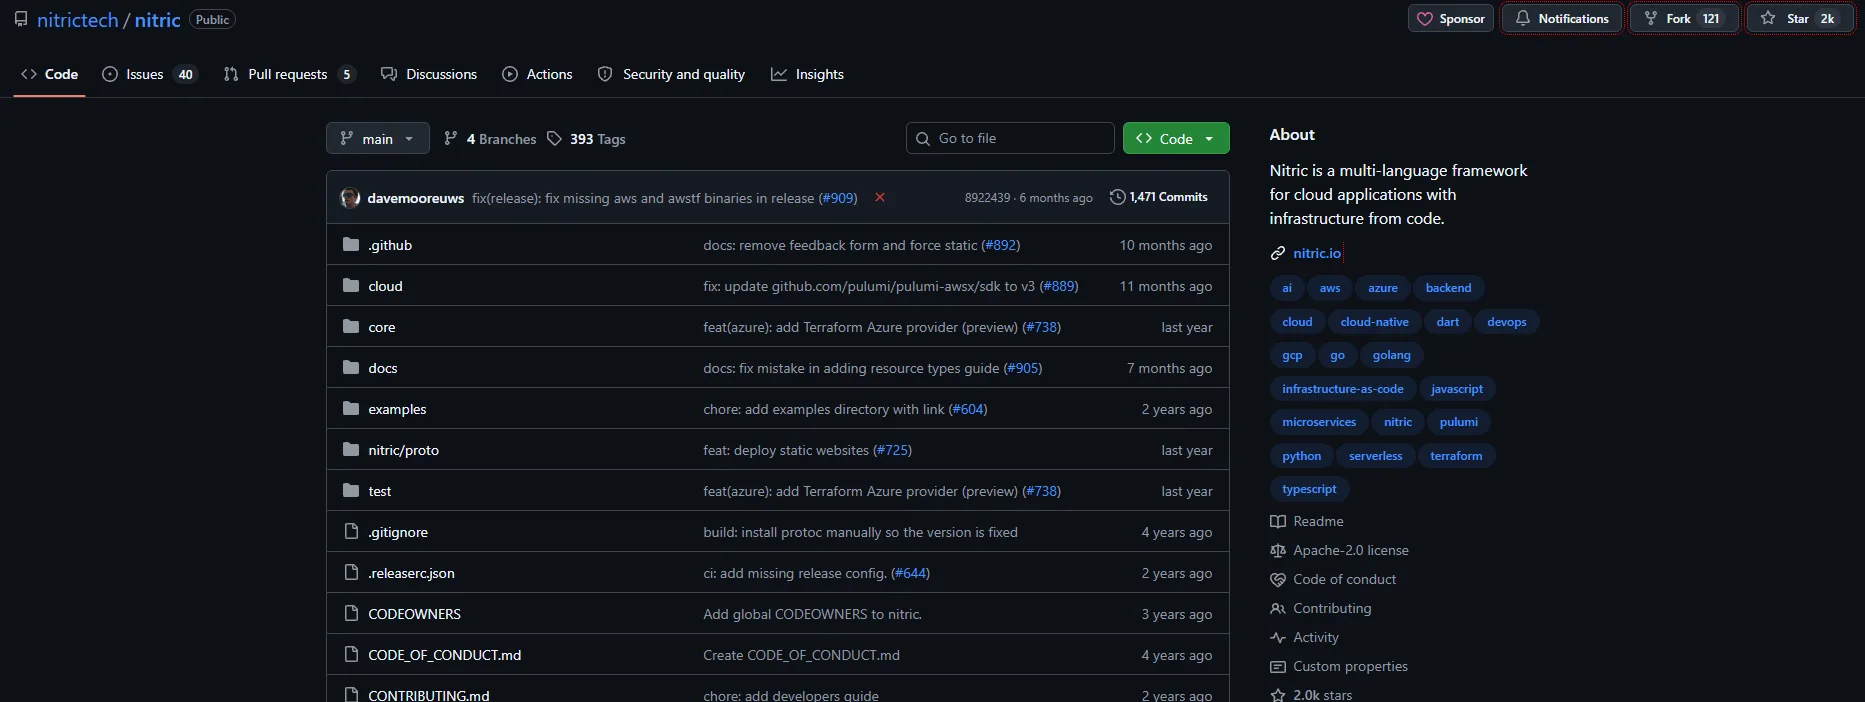This screenshot has height=702, width=1865.
Task: Open the CONTRIBUTING.md file name
Action: (429, 695)
